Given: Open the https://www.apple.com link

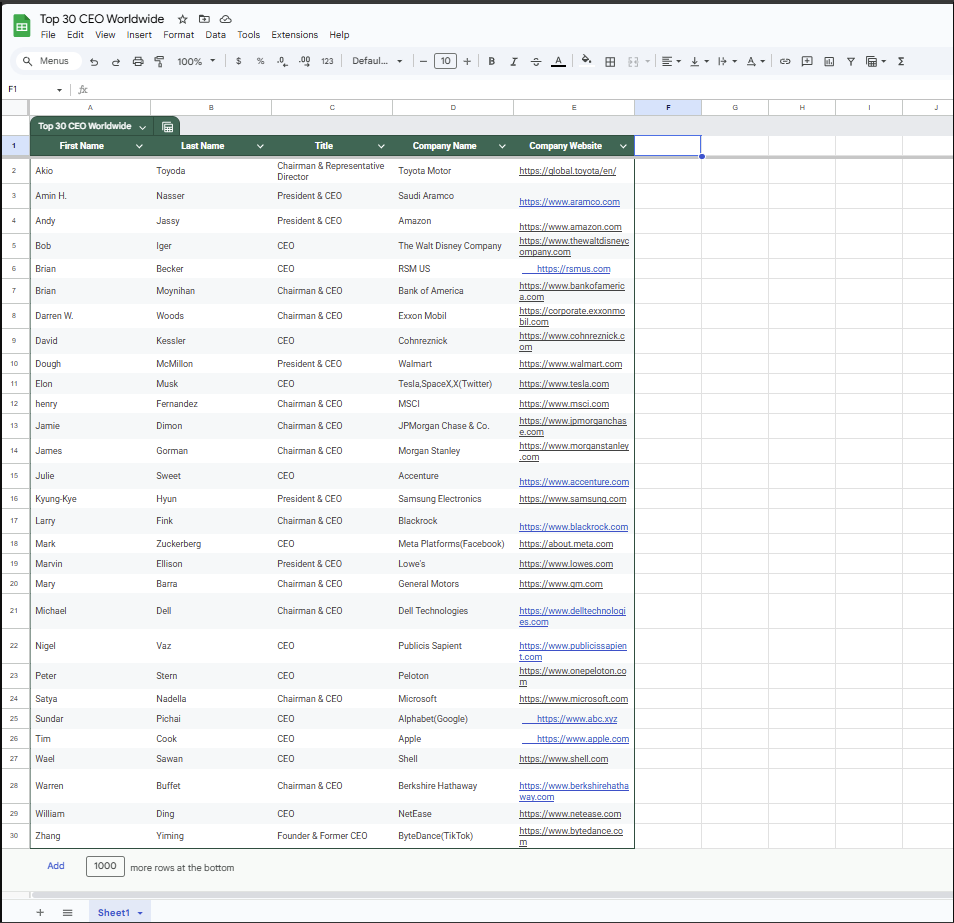Looking at the screenshot, I should click(583, 739).
